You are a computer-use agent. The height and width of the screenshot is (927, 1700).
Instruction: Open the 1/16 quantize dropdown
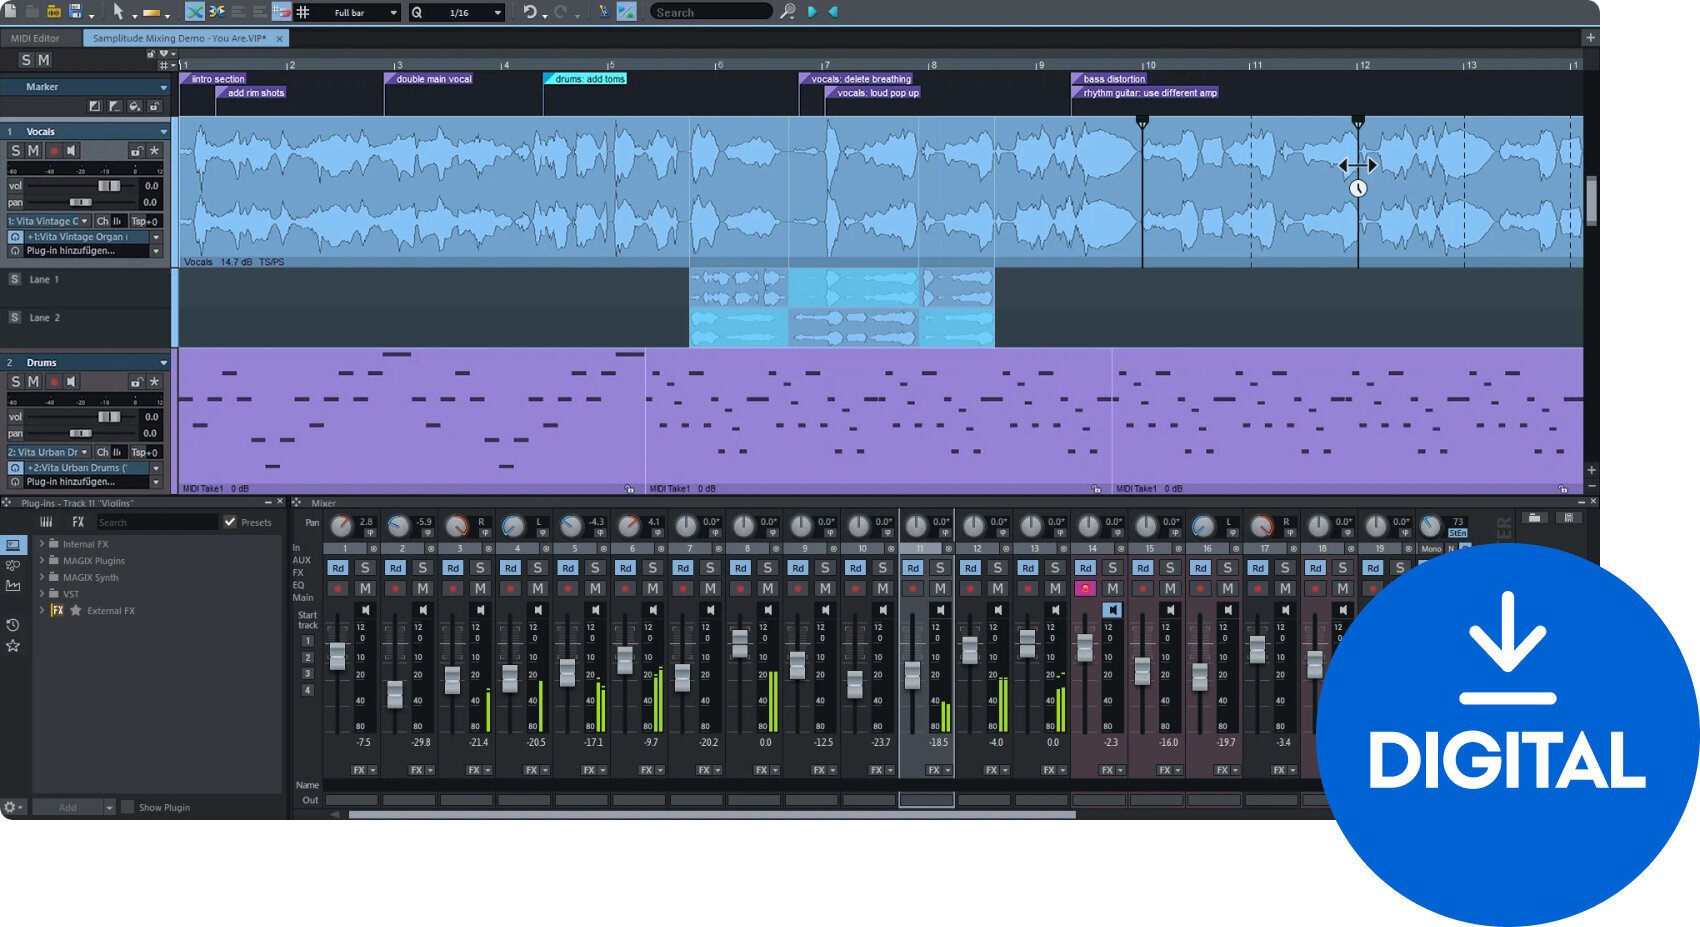click(497, 13)
